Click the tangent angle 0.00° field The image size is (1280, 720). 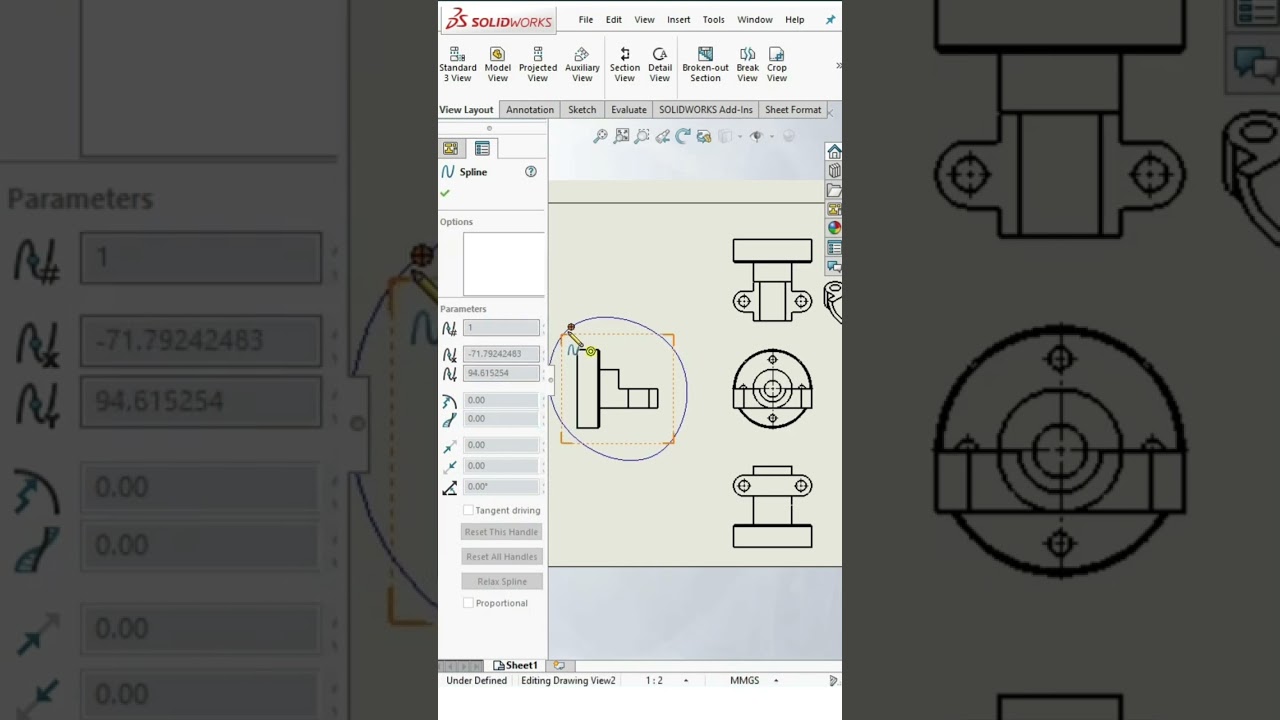pyautogui.click(x=501, y=487)
